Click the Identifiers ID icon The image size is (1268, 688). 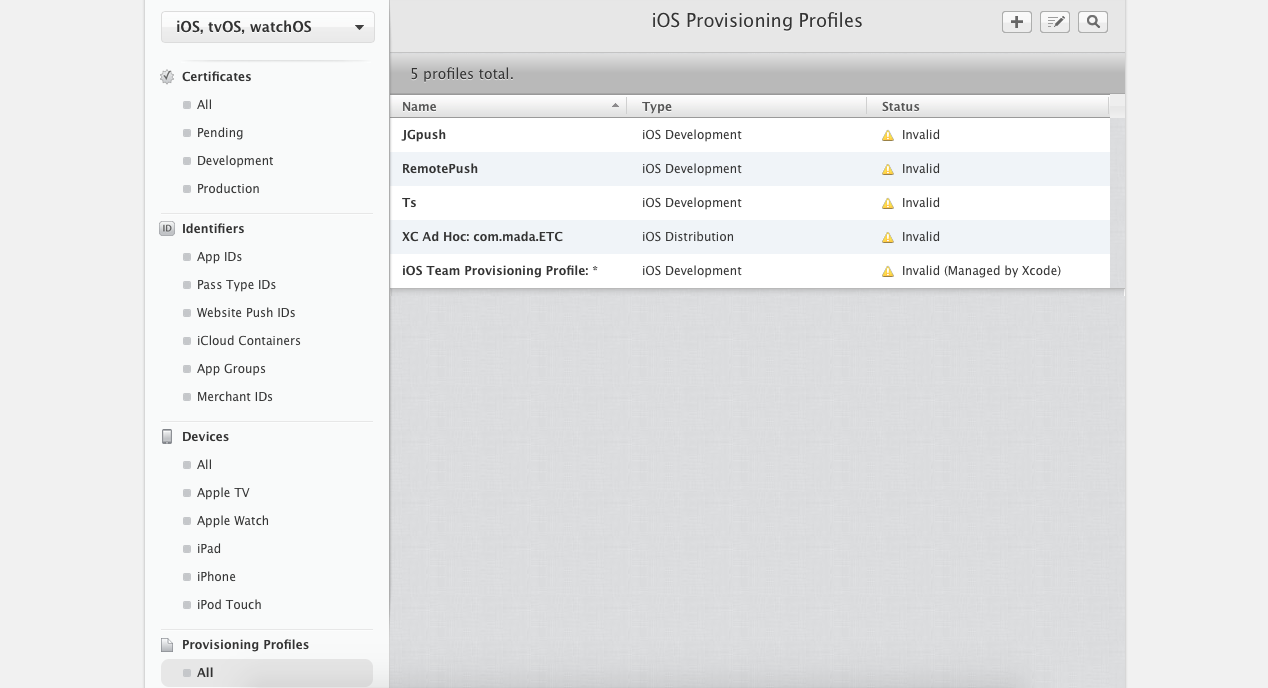(167, 229)
